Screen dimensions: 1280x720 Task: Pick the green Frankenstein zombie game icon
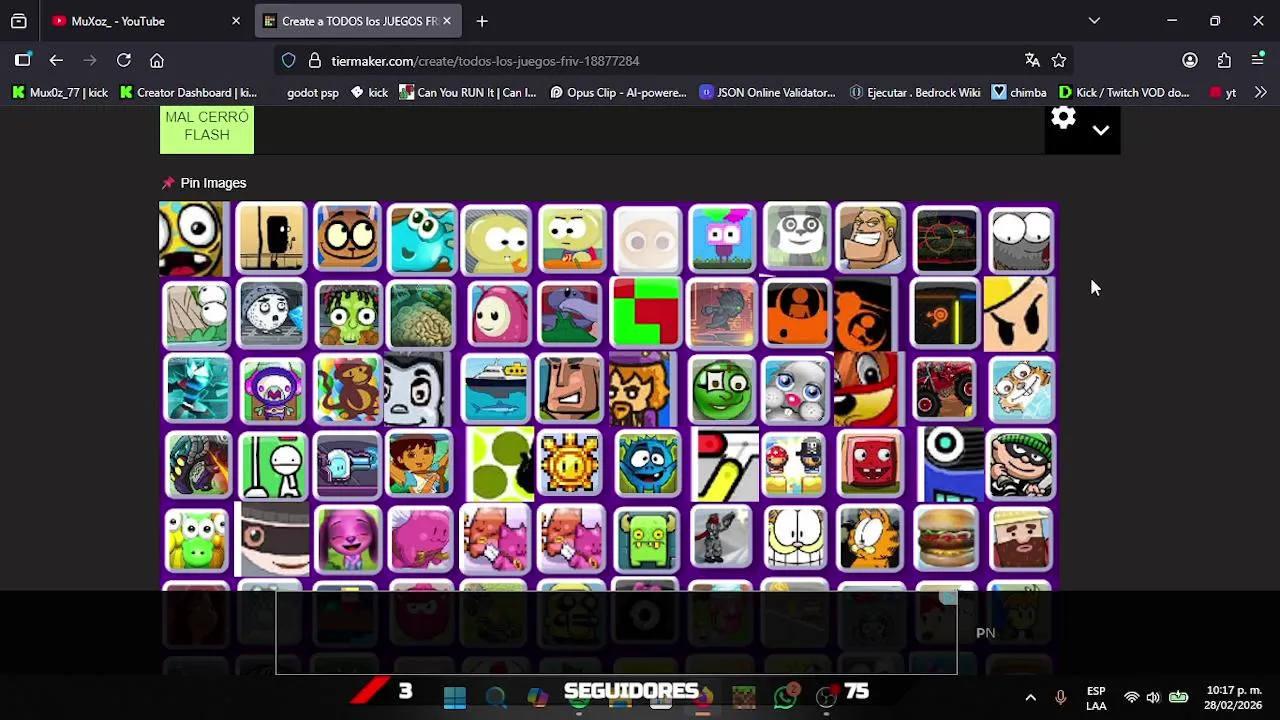[348, 314]
